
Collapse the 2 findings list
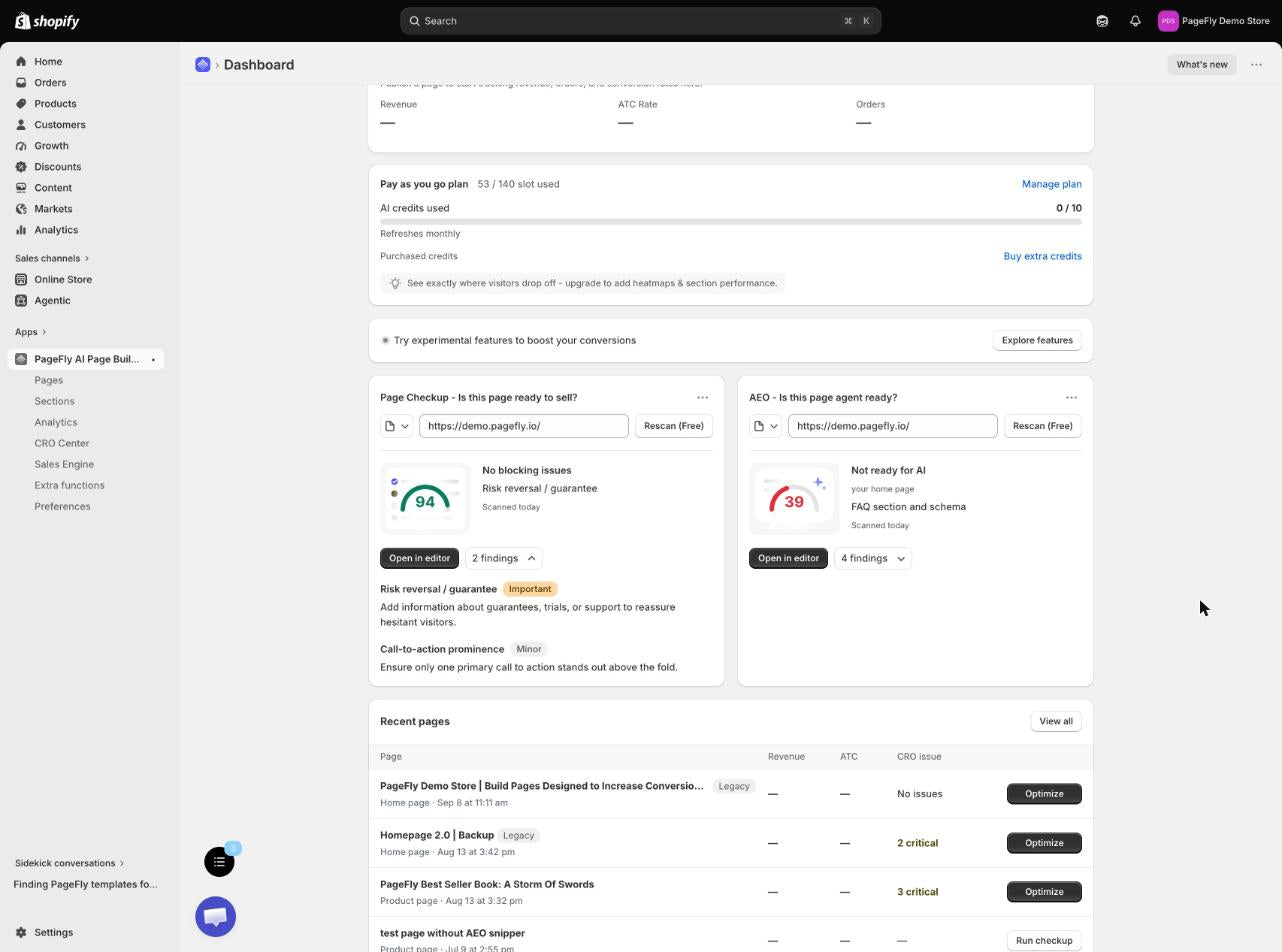coord(503,558)
